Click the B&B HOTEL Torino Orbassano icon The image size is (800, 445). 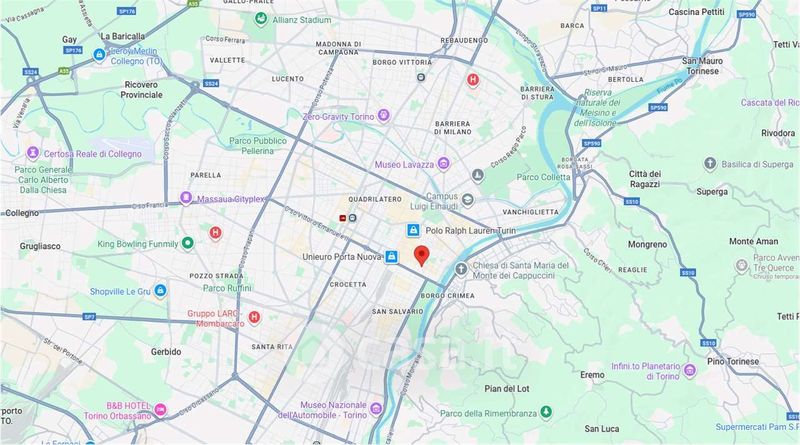(160, 410)
